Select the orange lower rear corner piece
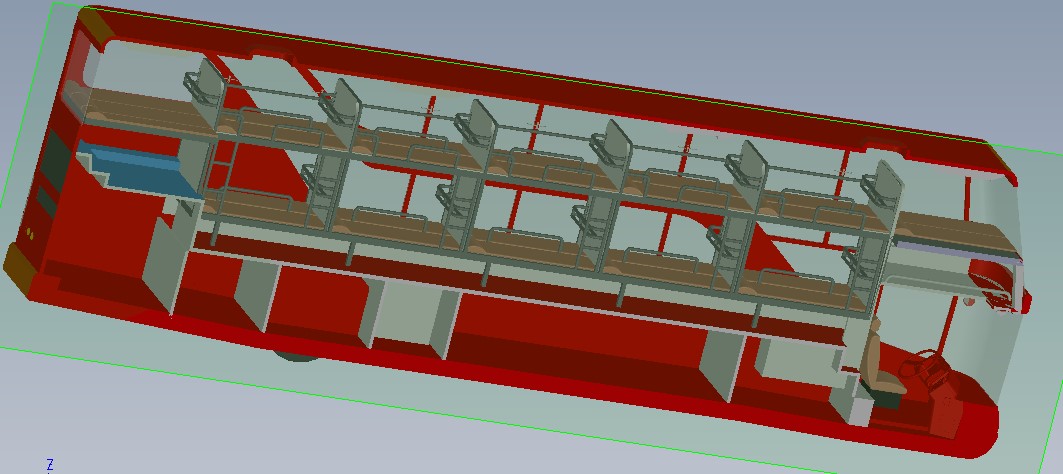Screen dimensions: 1063x474 (19, 270)
